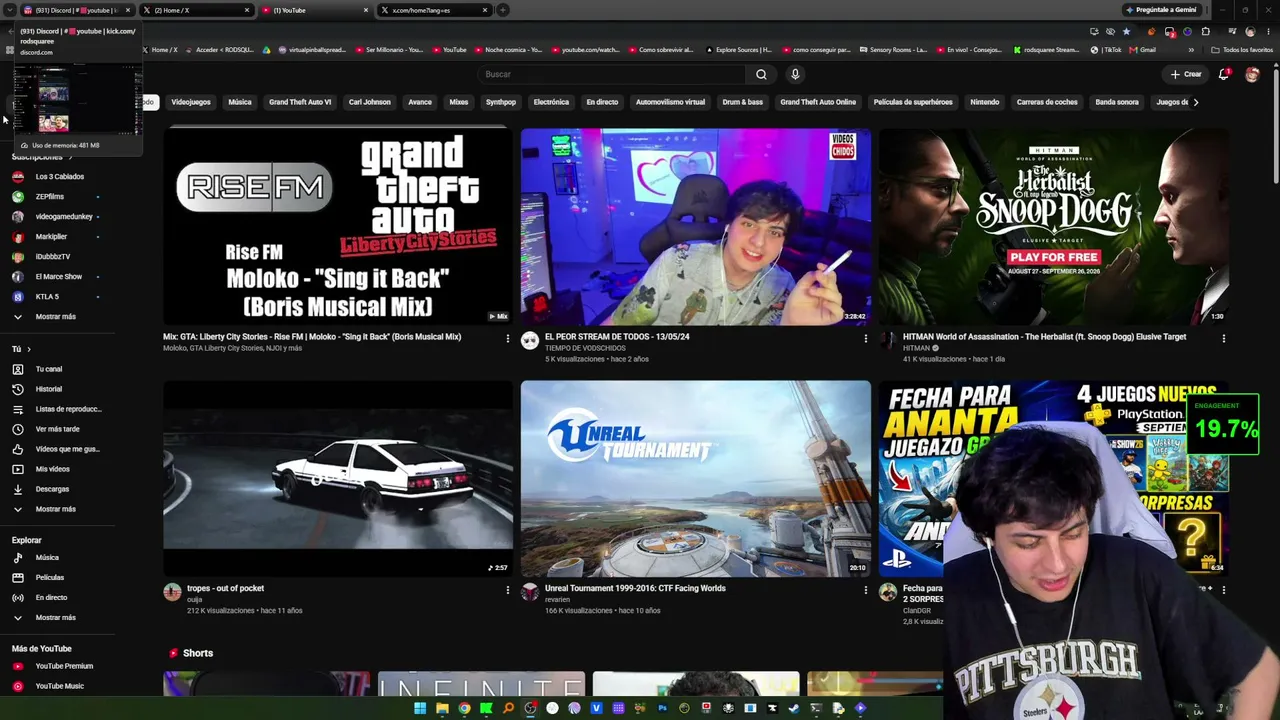Screen dimensions: 1280x720
Task: Play EL PEOR STREAM DE TODOS thumbnail
Action: [696, 227]
